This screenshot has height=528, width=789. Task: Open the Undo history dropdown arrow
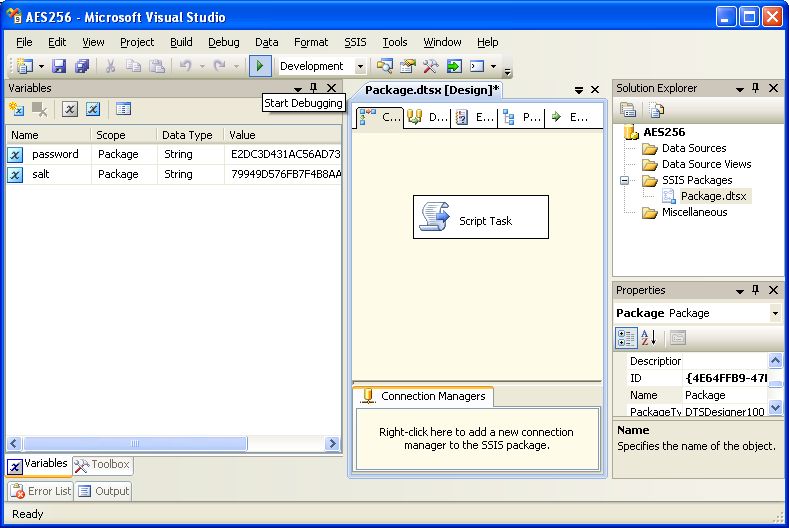click(202, 66)
